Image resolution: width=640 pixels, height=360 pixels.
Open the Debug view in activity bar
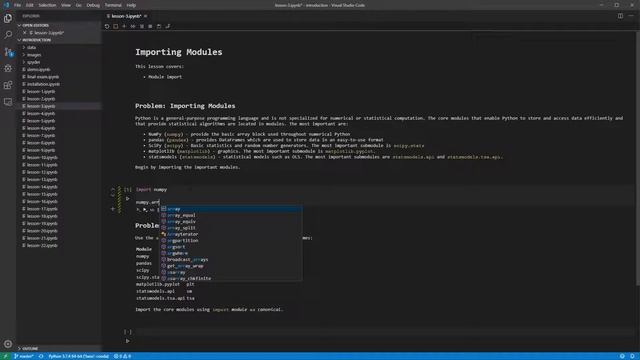point(8,69)
